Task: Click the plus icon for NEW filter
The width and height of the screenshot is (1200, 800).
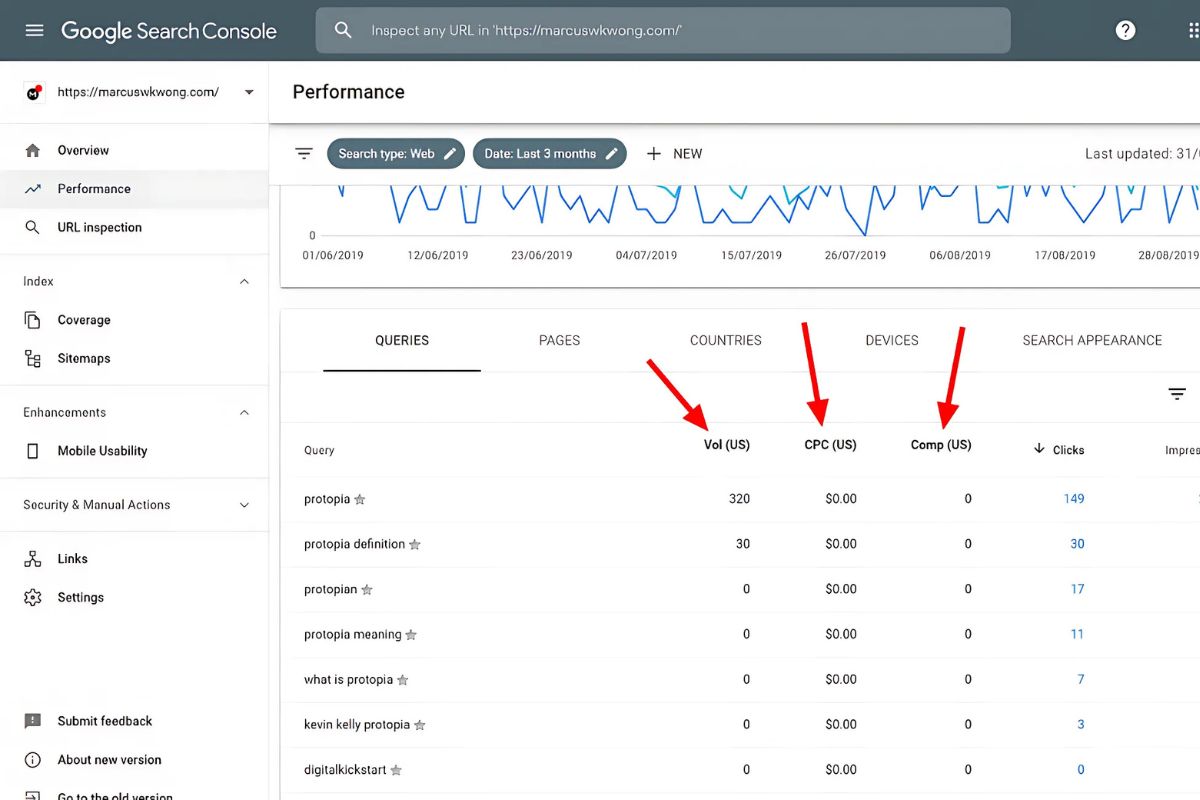Action: coord(654,154)
